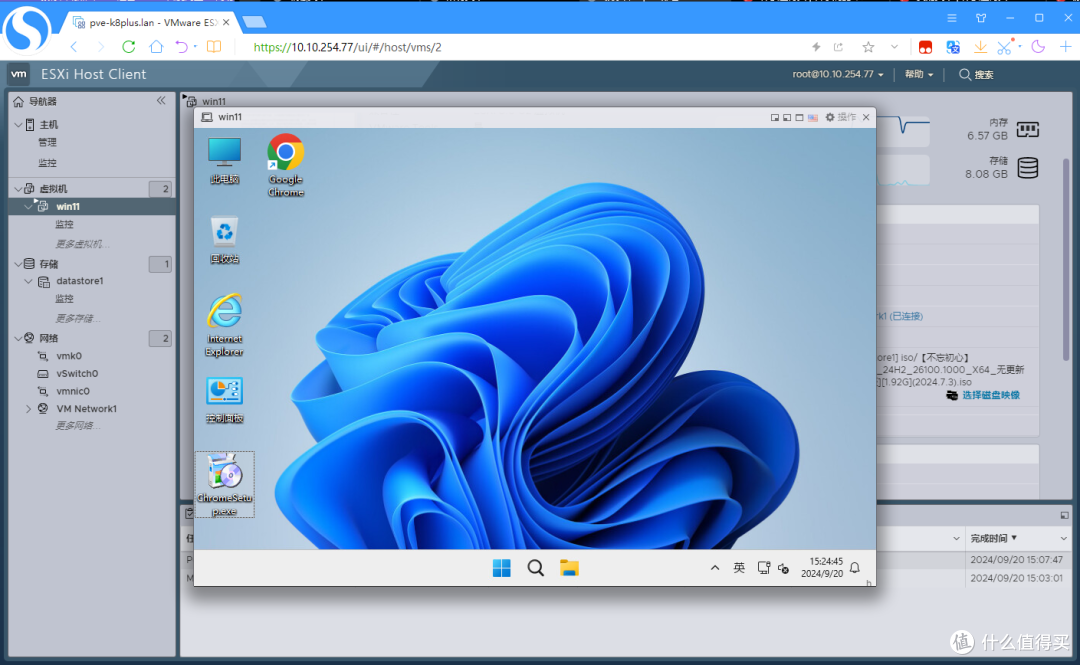Open the browser downloads icon

(x=980, y=47)
